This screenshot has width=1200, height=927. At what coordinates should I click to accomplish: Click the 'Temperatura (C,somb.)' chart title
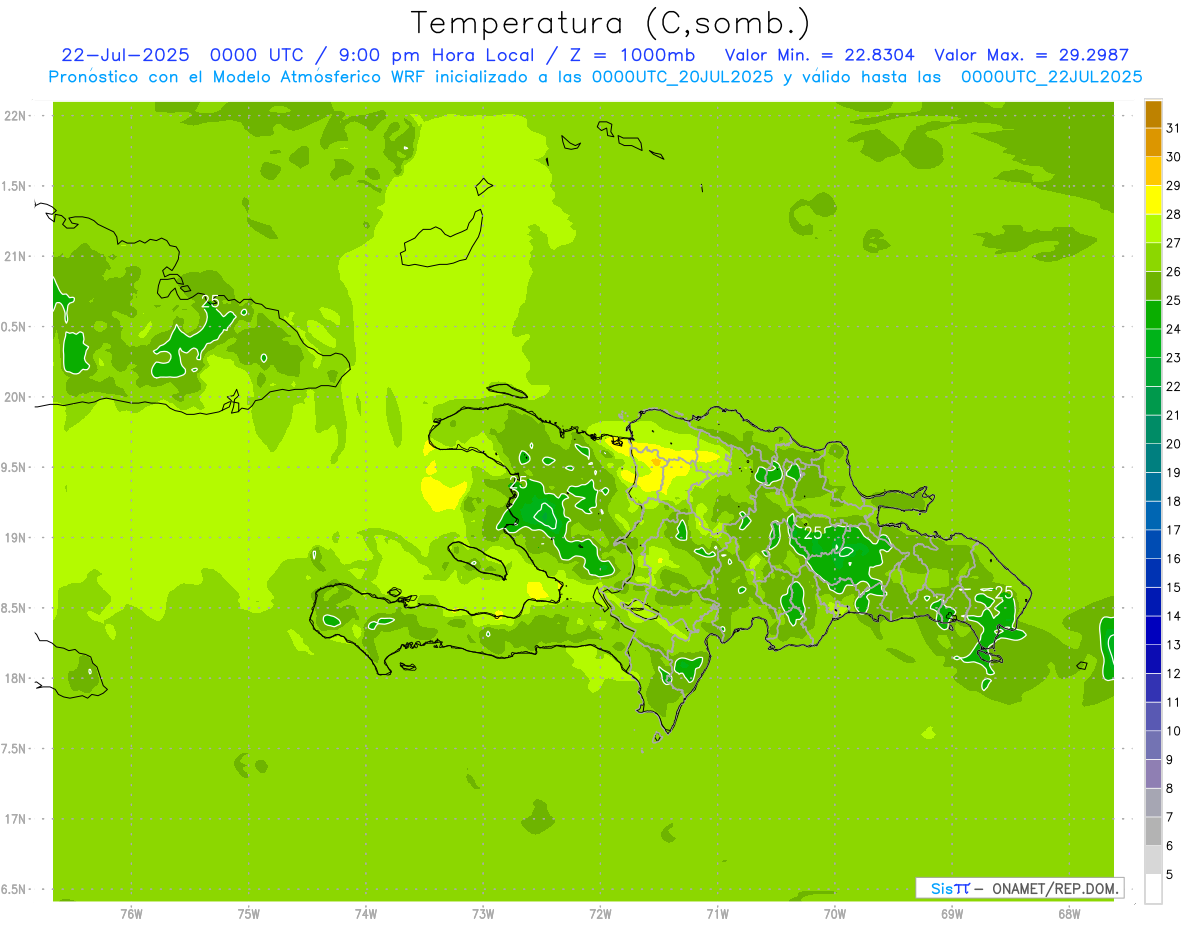tap(610, 23)
